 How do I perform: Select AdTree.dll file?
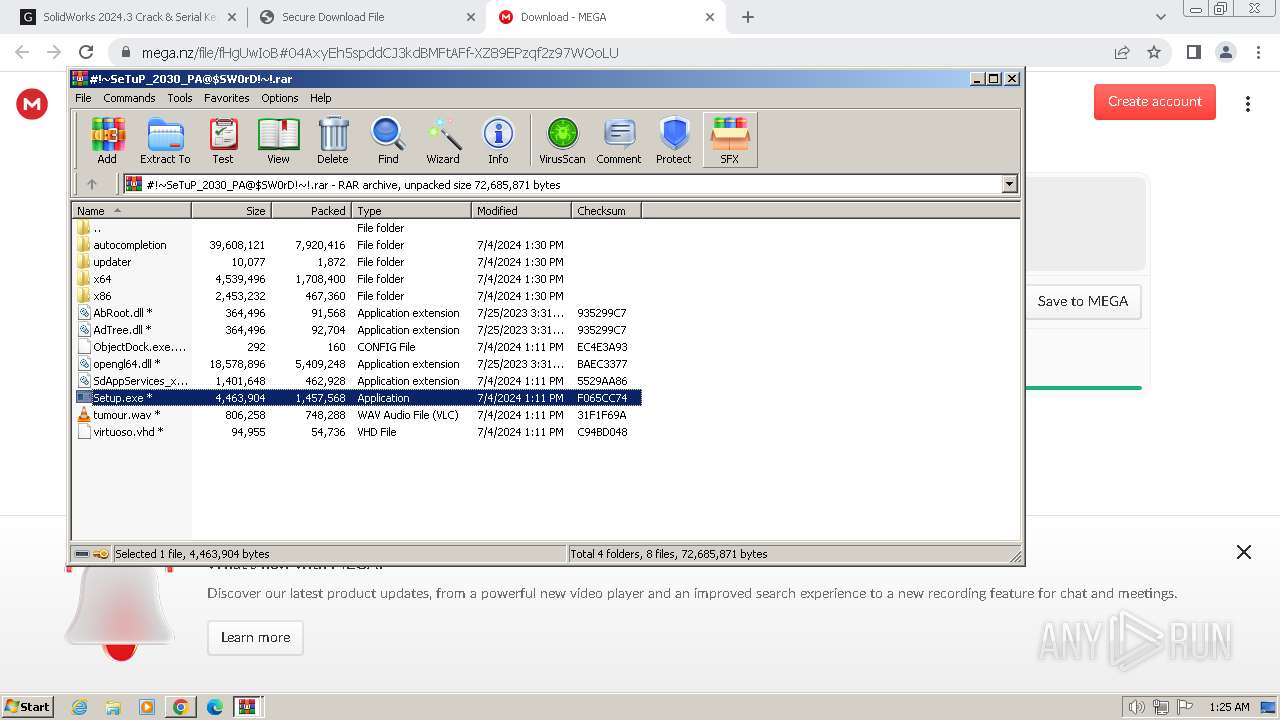358,330
